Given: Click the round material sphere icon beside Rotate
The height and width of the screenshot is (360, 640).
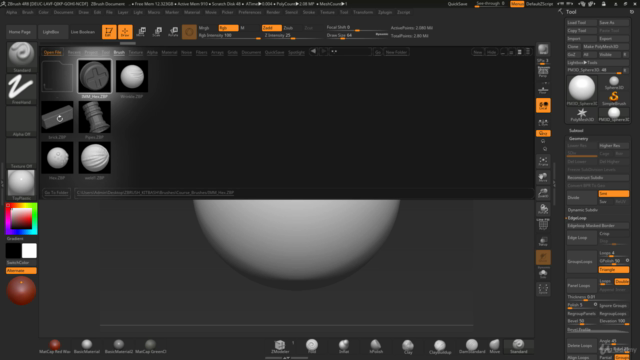Looking at the screenshot, I should pos(189,32).
